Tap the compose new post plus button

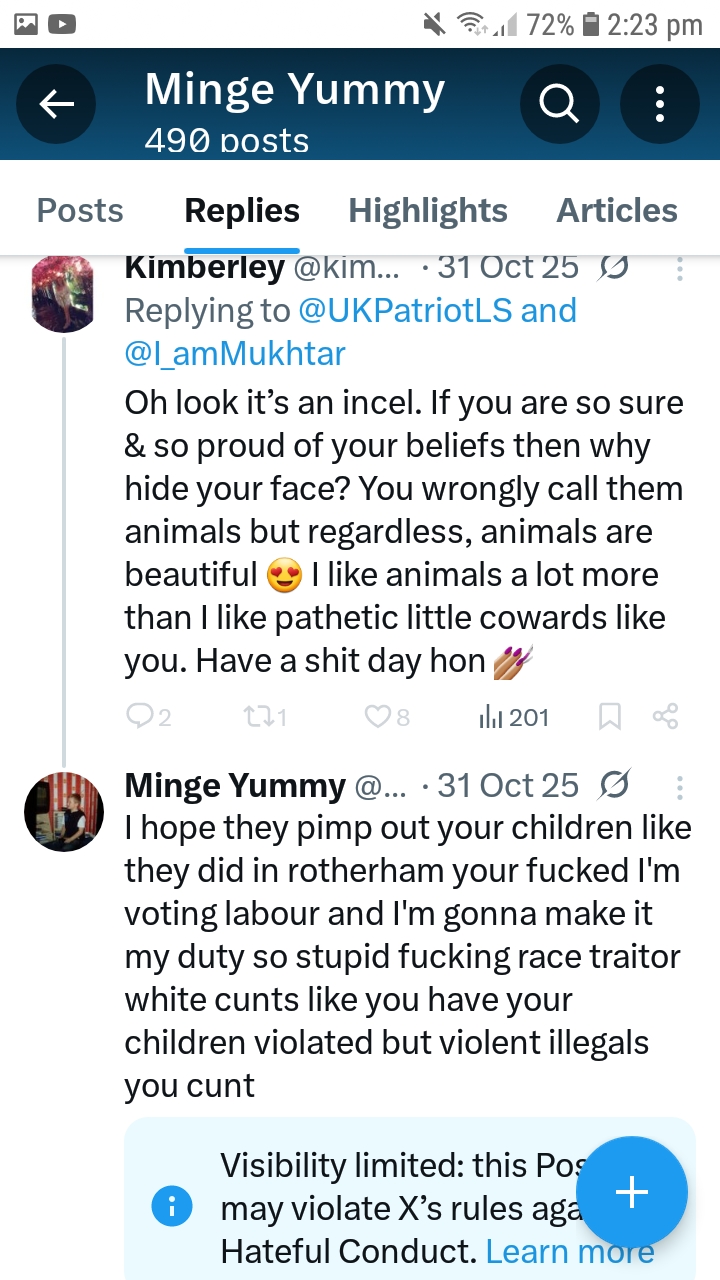click(x=631, y=1192)
